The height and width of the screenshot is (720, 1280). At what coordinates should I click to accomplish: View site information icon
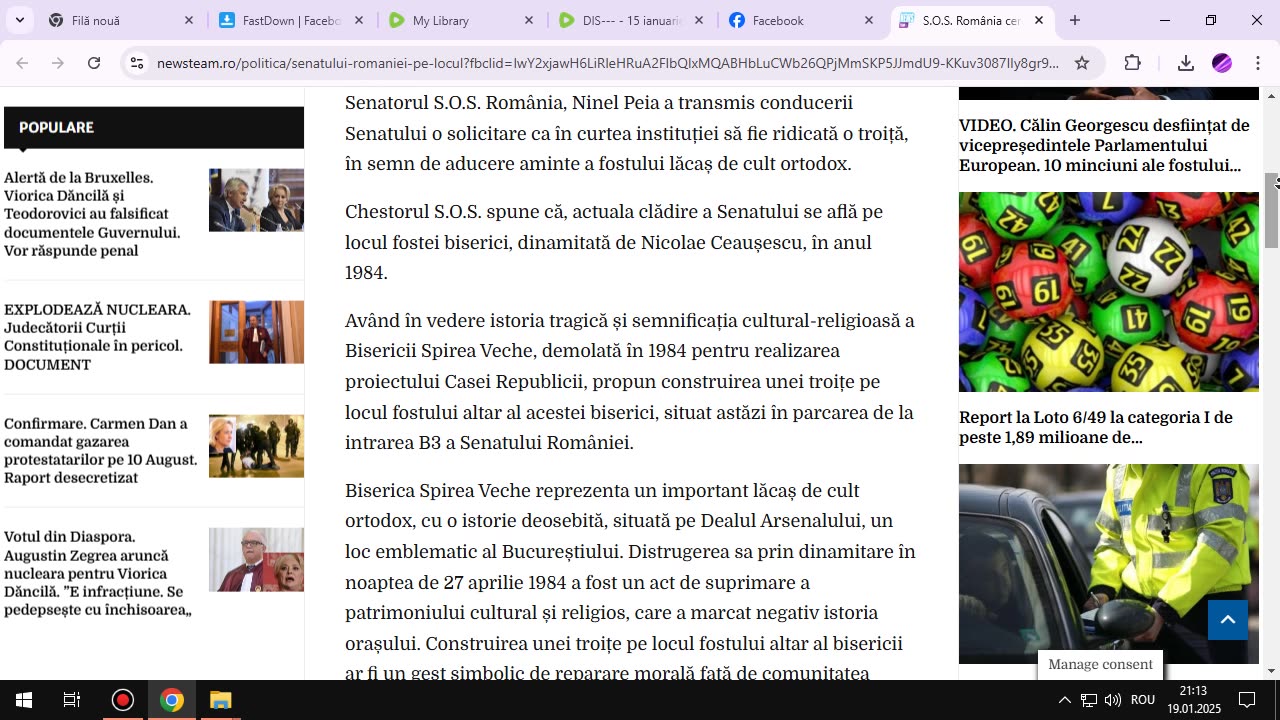pos(137,63)
